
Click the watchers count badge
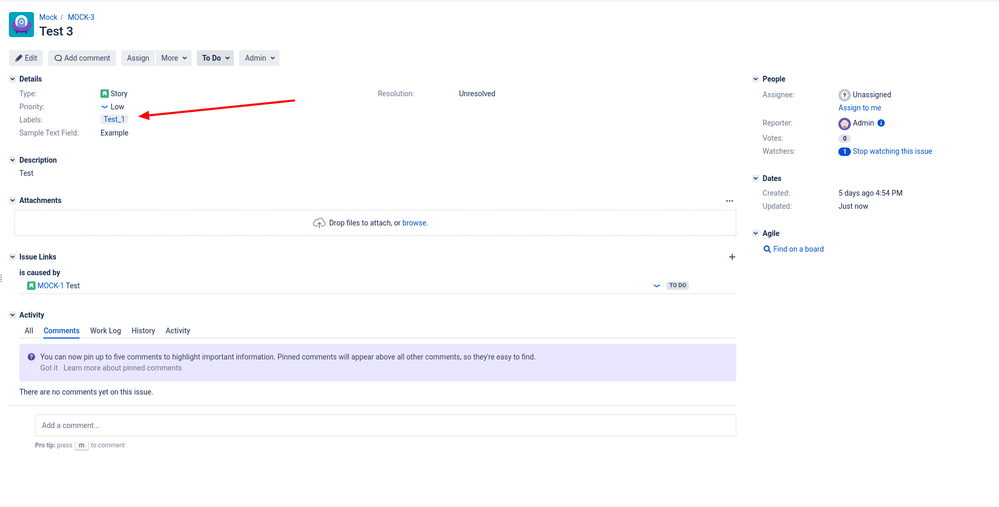tap(844, 152)
